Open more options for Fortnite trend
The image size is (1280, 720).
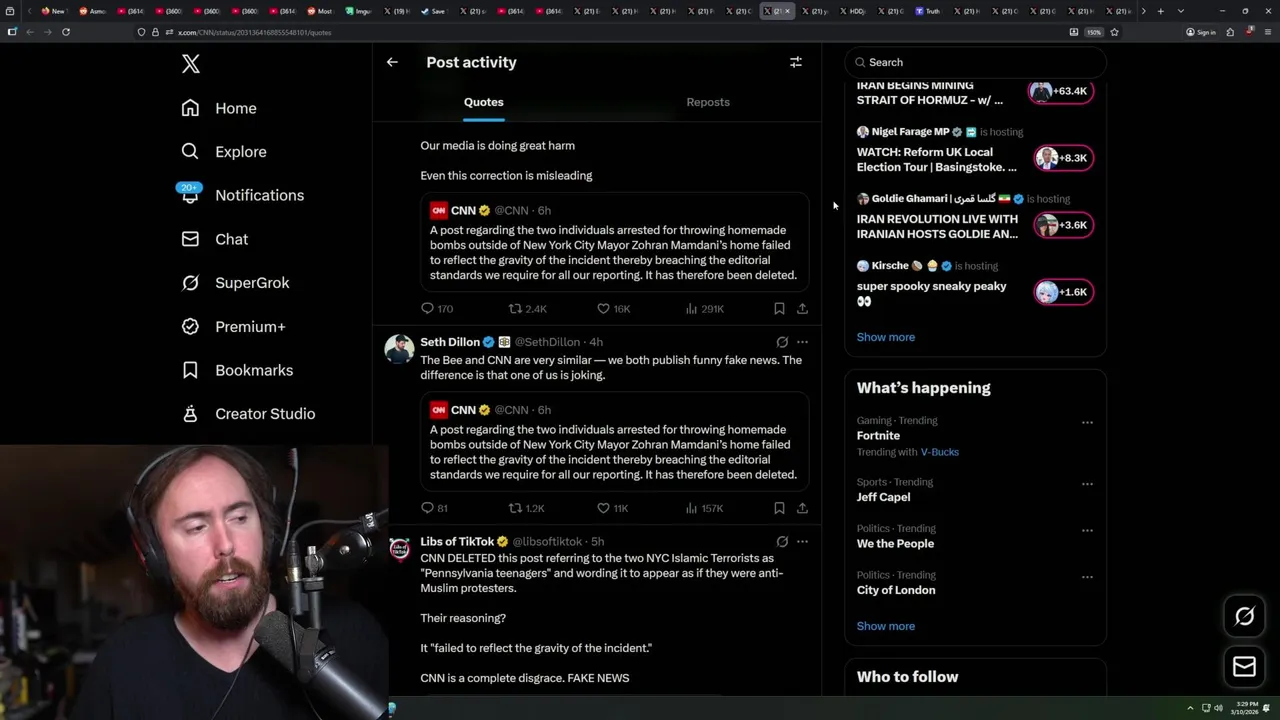(1087, 422)
